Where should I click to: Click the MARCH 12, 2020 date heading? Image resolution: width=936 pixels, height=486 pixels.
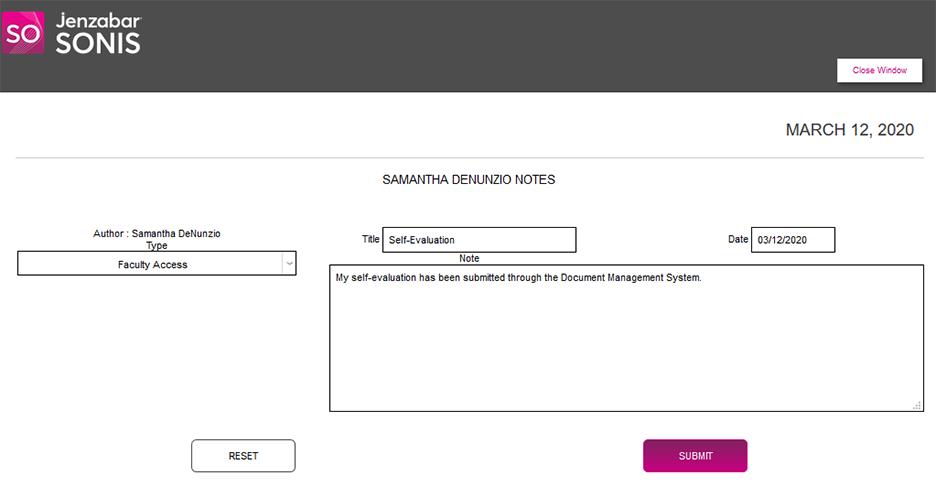[x=849, y=130]
